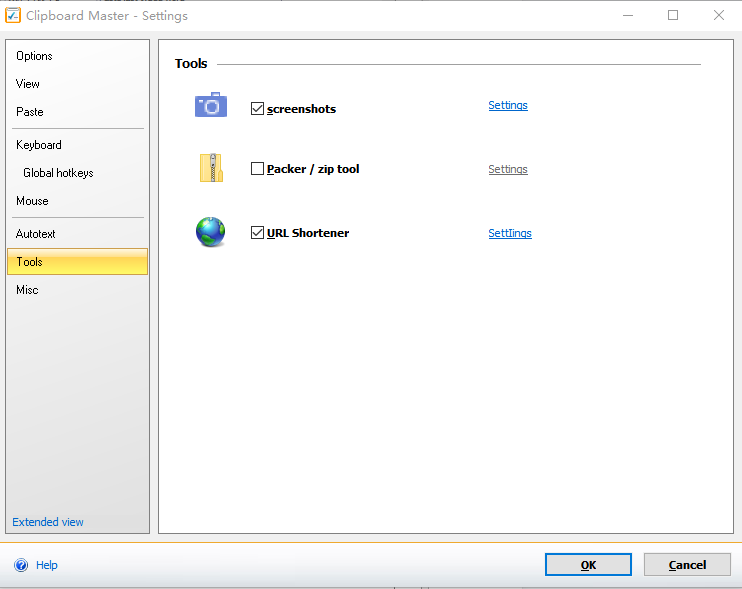Open Settings link for screenshots
Screen dimensions: 742x589
(508, 105)
